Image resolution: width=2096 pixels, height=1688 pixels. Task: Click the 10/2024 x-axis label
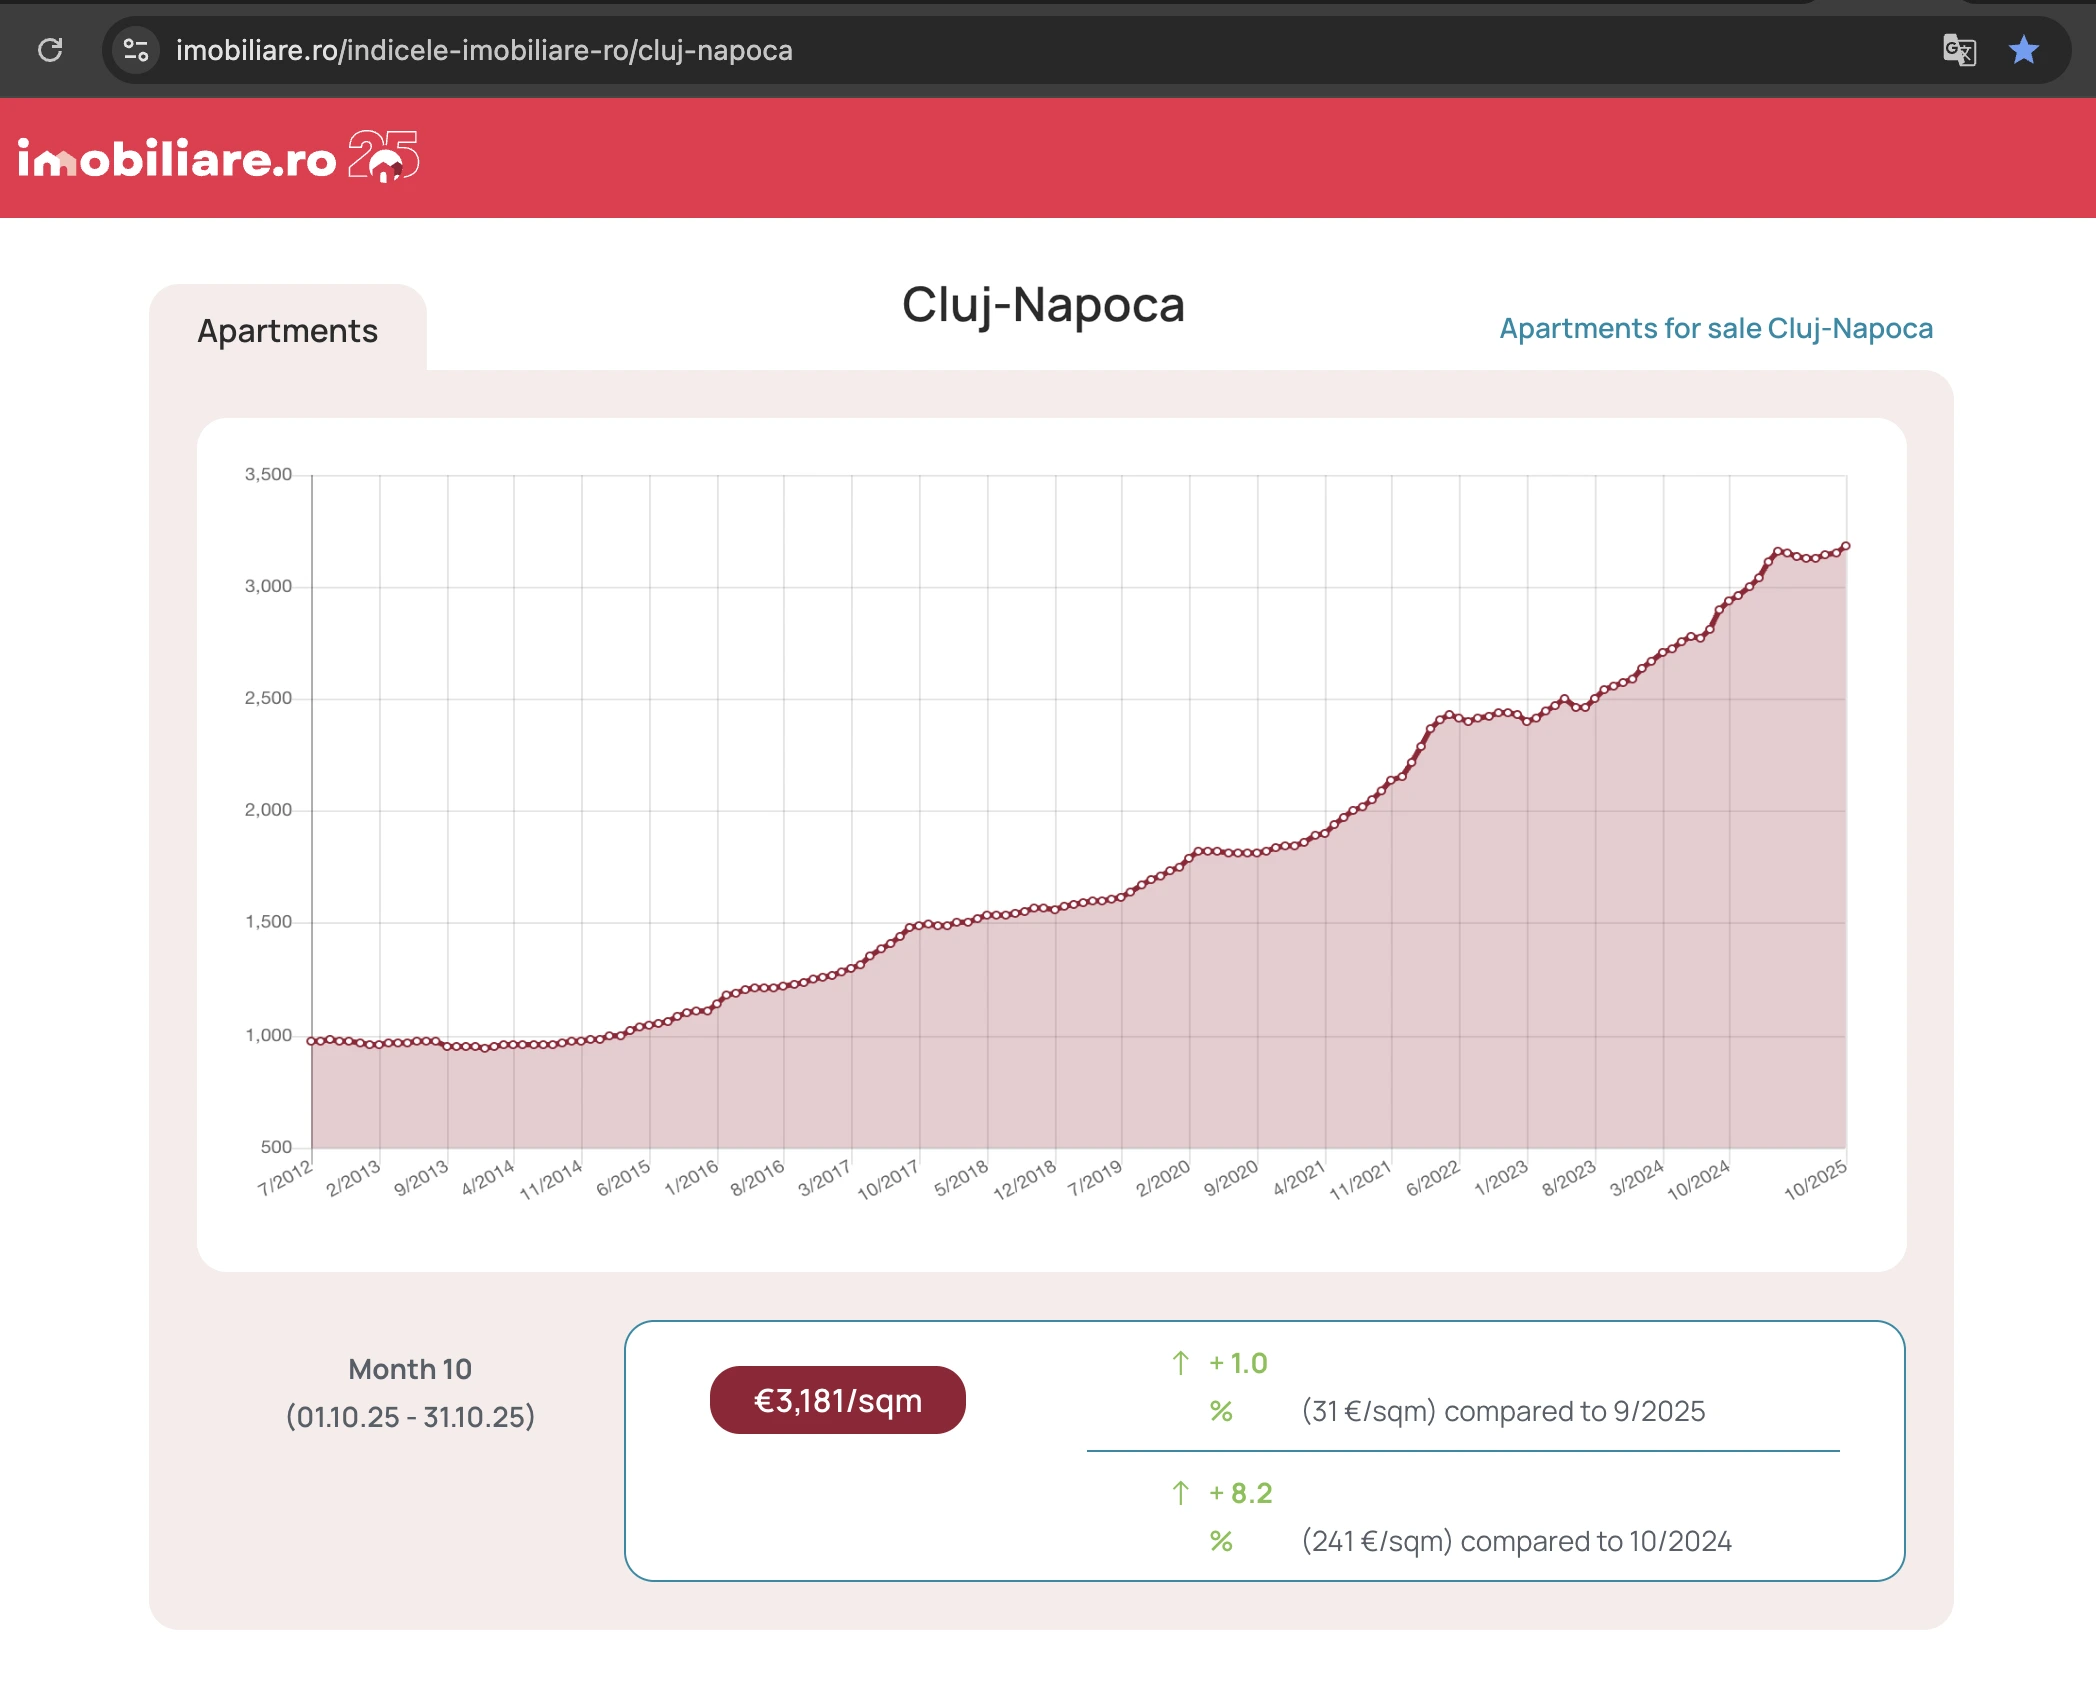[1699, 1180]
